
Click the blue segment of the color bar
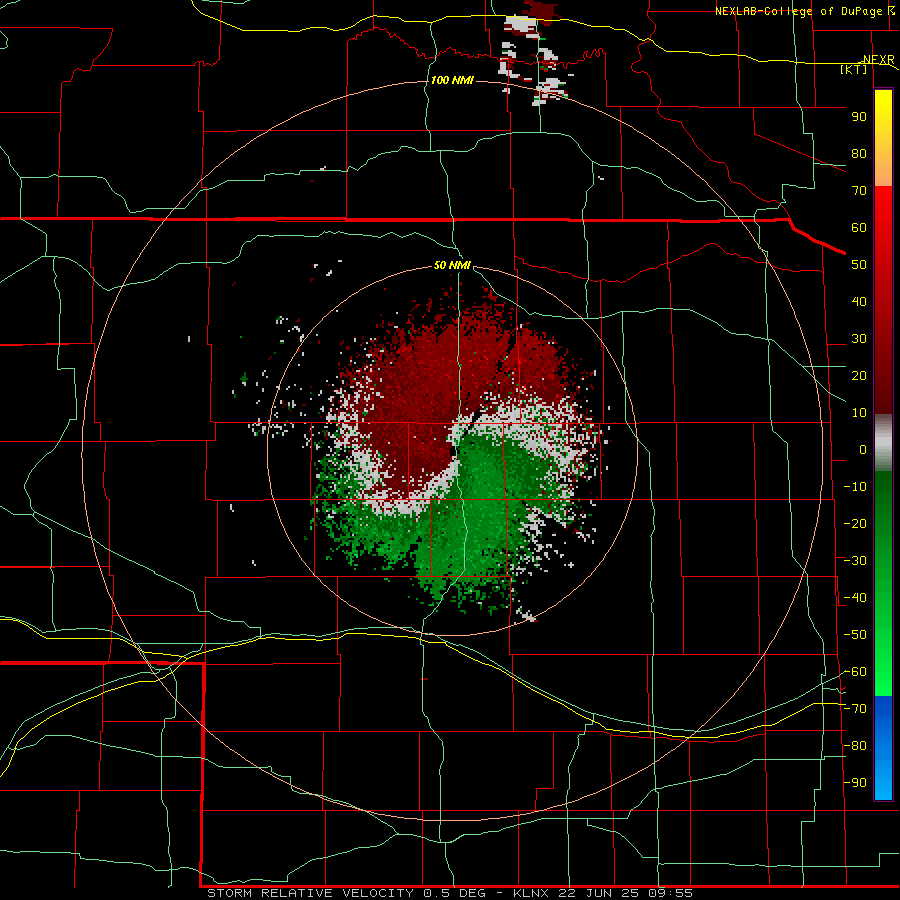point(883,748)
